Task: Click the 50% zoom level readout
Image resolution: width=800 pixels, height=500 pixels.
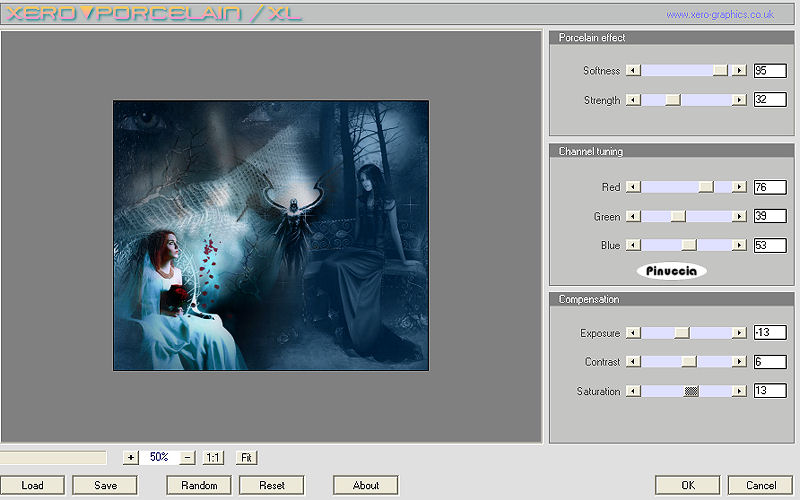Action: point(159,457)
